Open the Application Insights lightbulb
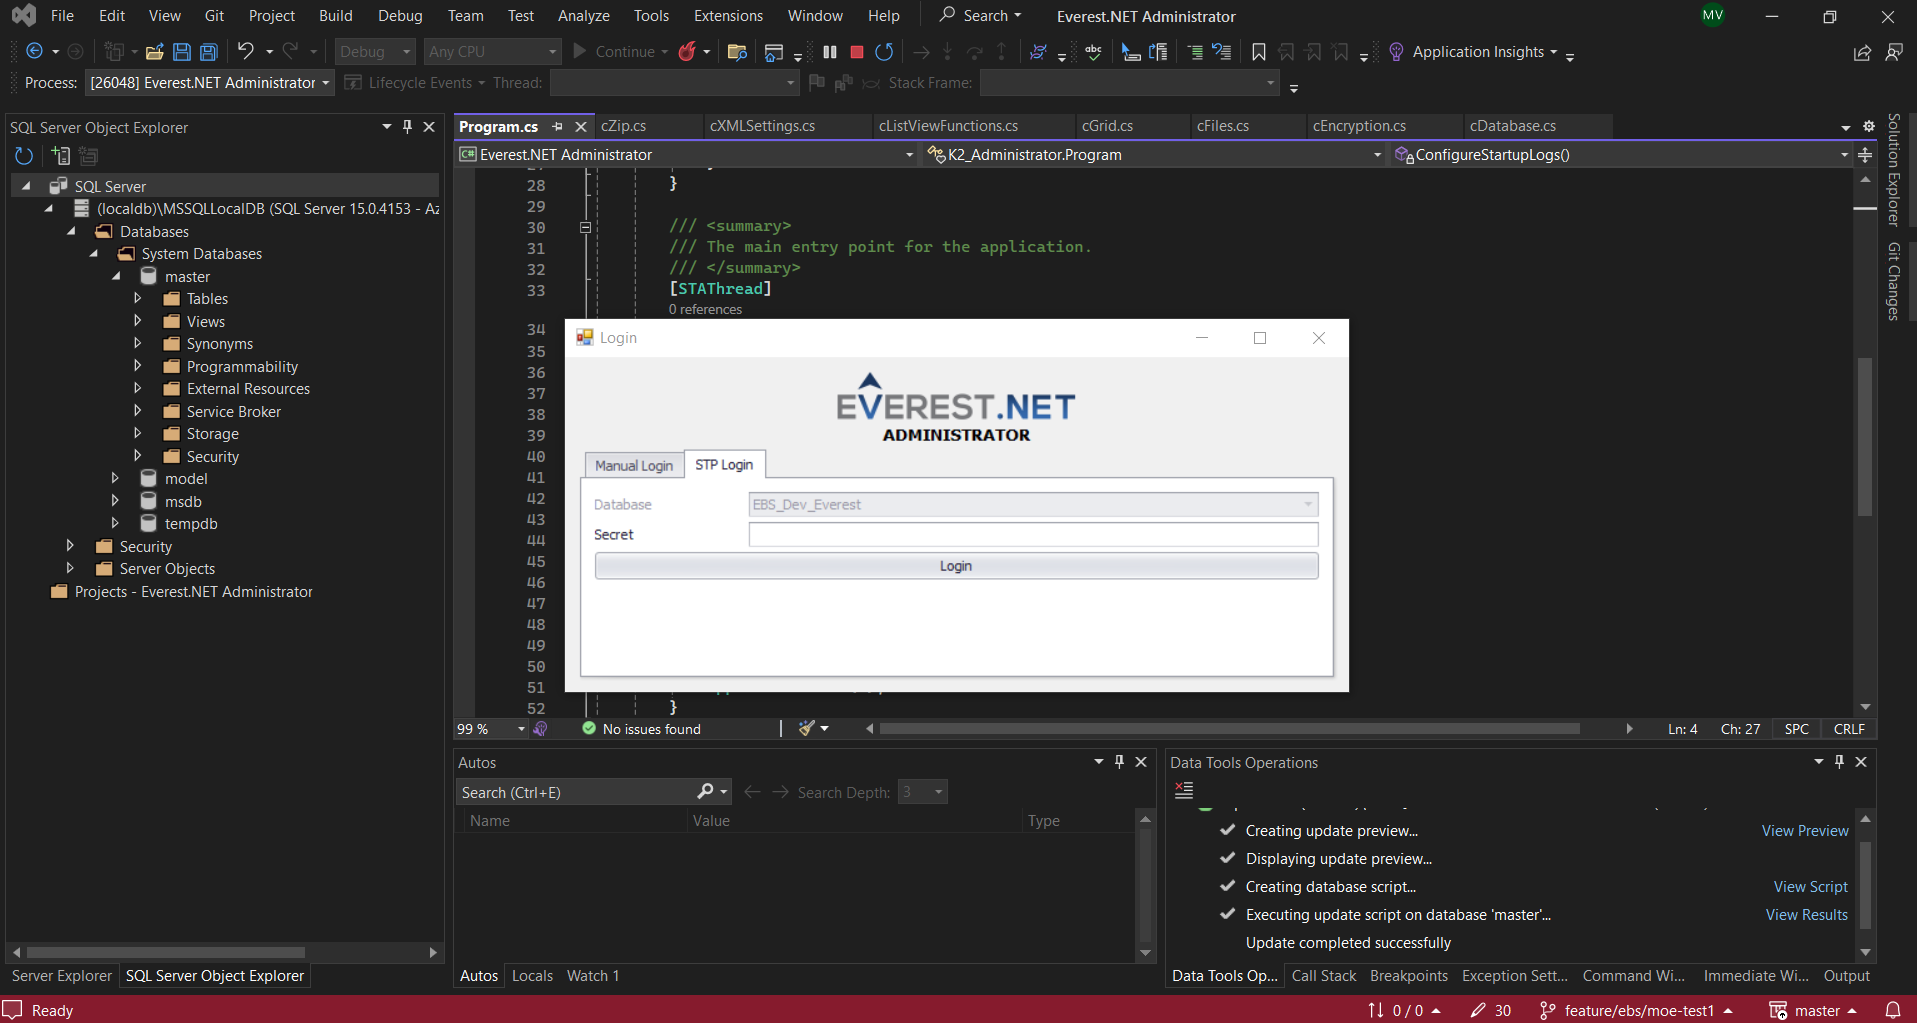The image size is (1917, 1023). 1396,52
